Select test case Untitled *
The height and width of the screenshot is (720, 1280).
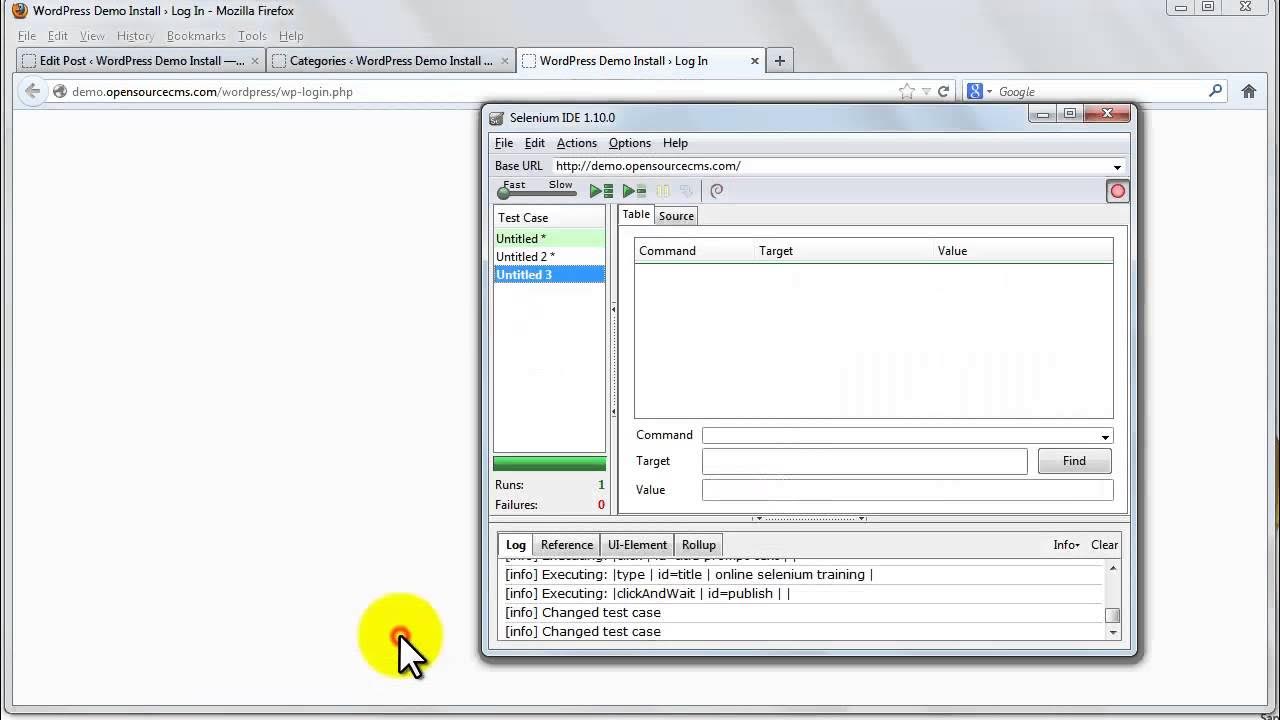tap(549, 238)
